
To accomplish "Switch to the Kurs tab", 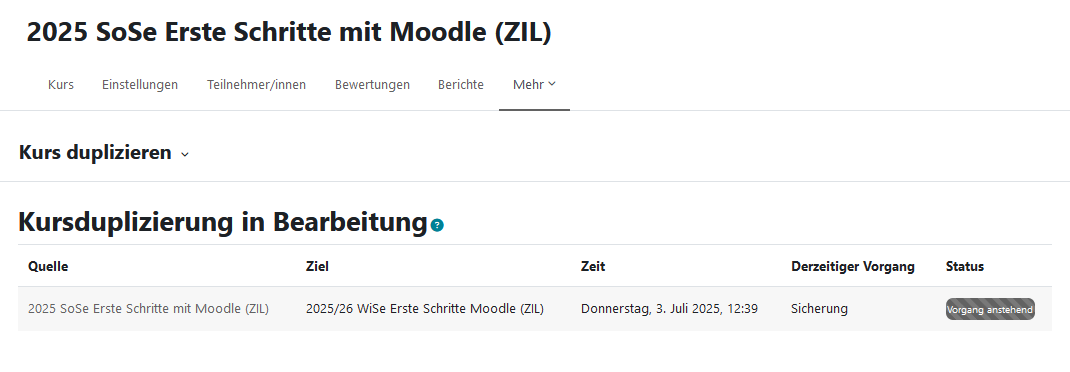I will [x=61, y=85].
